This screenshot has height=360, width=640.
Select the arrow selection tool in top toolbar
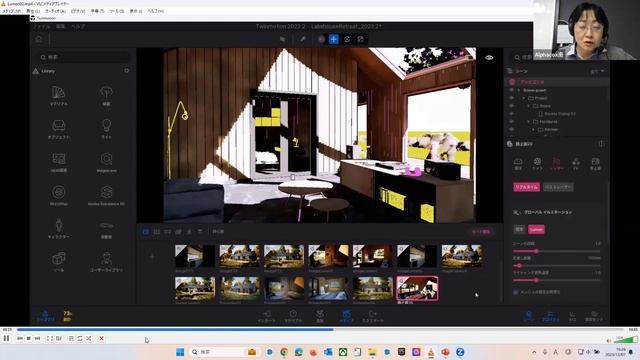click(x=282, y=39)
